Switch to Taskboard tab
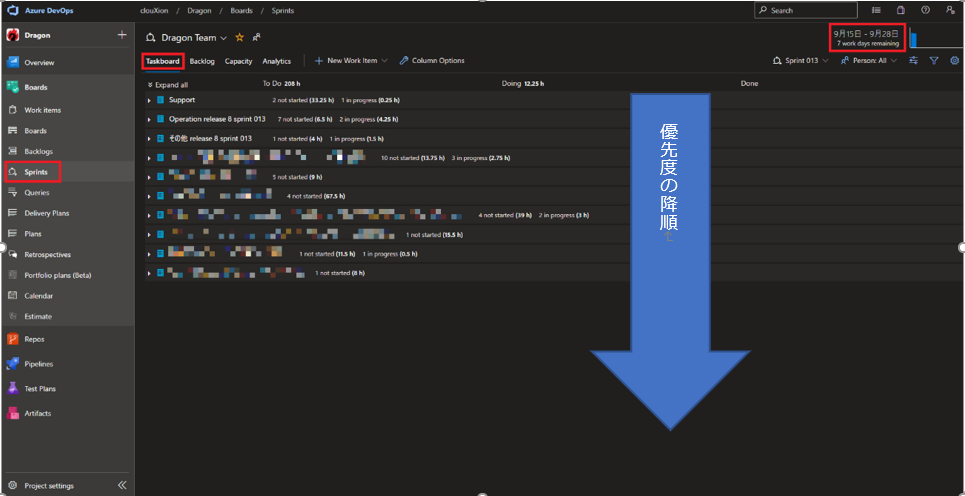Image resolution: width=965 pixels, height=496 pixels. coord(162,61)
